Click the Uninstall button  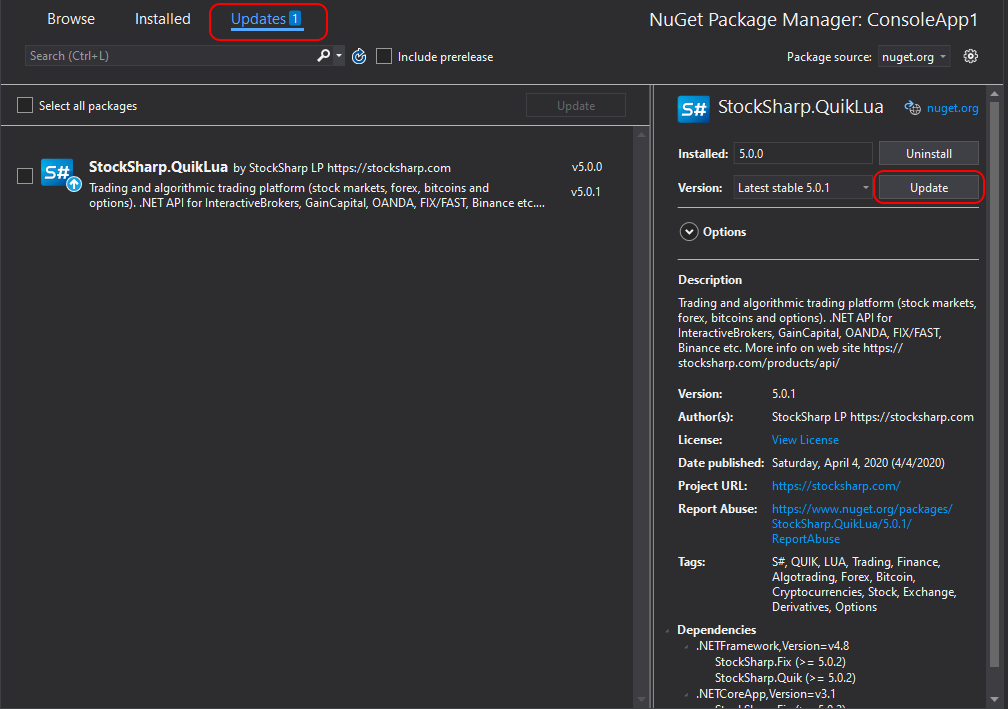[929, 154]
